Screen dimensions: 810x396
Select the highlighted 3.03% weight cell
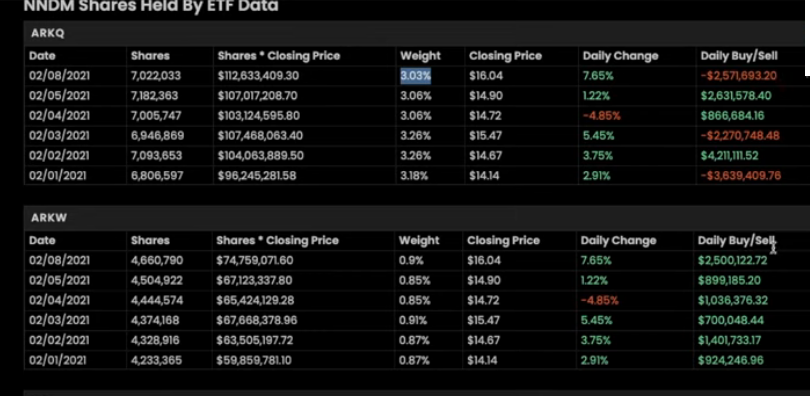[x=415, y=76]
